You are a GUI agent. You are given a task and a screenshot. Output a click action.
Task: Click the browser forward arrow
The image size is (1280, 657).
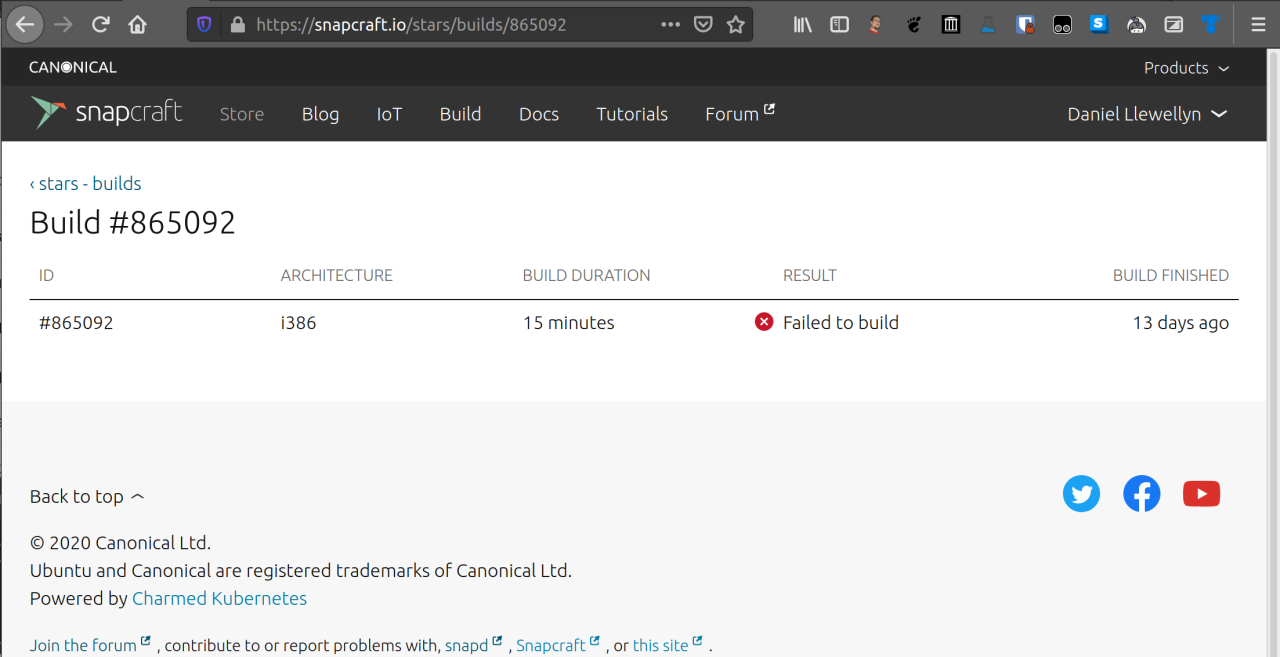[63, 24]
